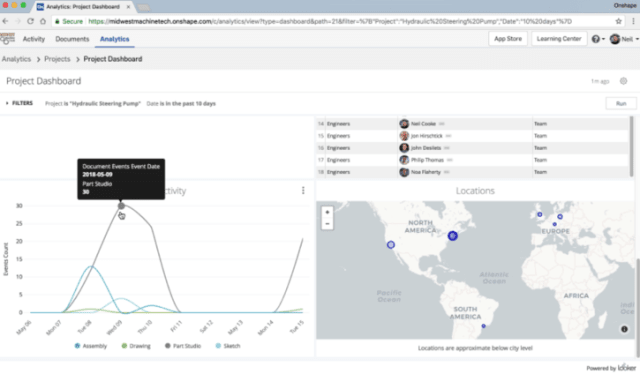Close the Analytics browser tab
Image resolution: width=640 pixels, height=374 pixels.
coord(128,7)
